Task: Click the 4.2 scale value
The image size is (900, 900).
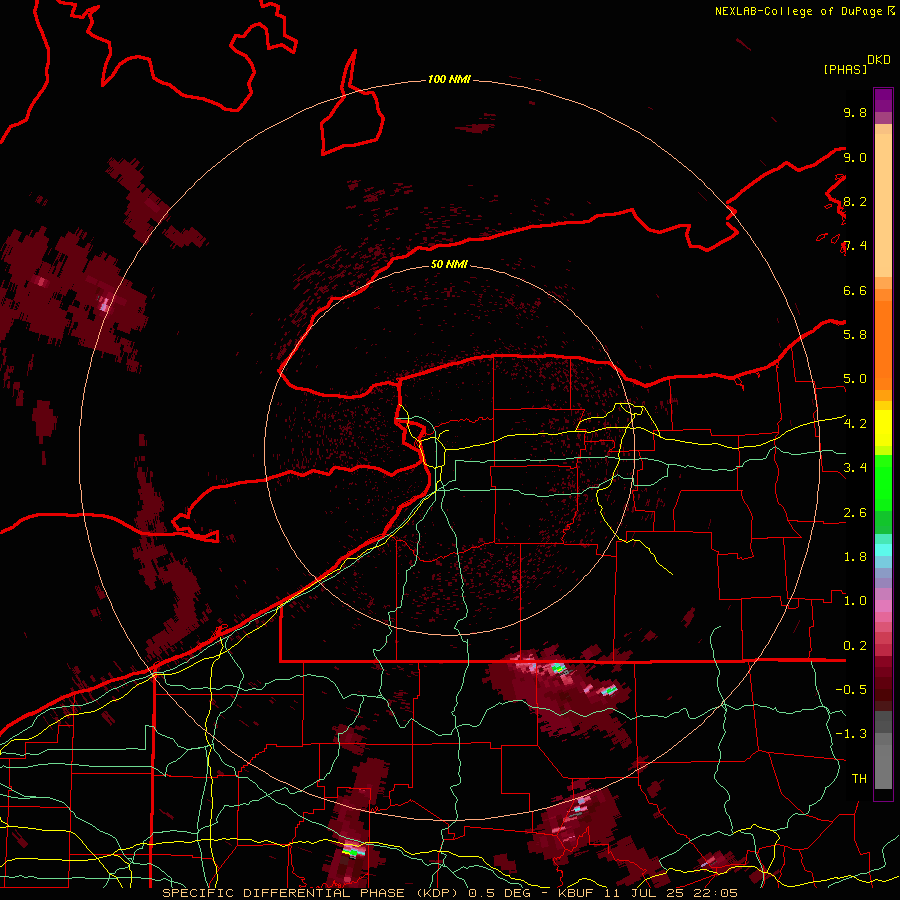Action: tap(855, 423)
